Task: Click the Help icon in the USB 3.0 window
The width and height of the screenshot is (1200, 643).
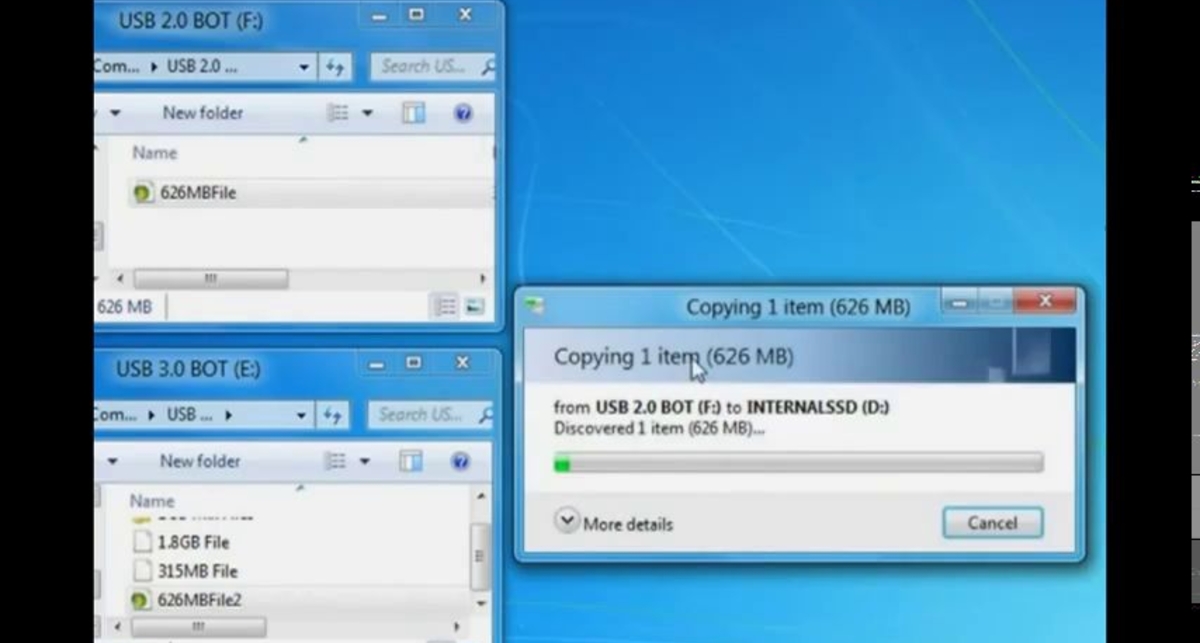Action: coord(462,461)
